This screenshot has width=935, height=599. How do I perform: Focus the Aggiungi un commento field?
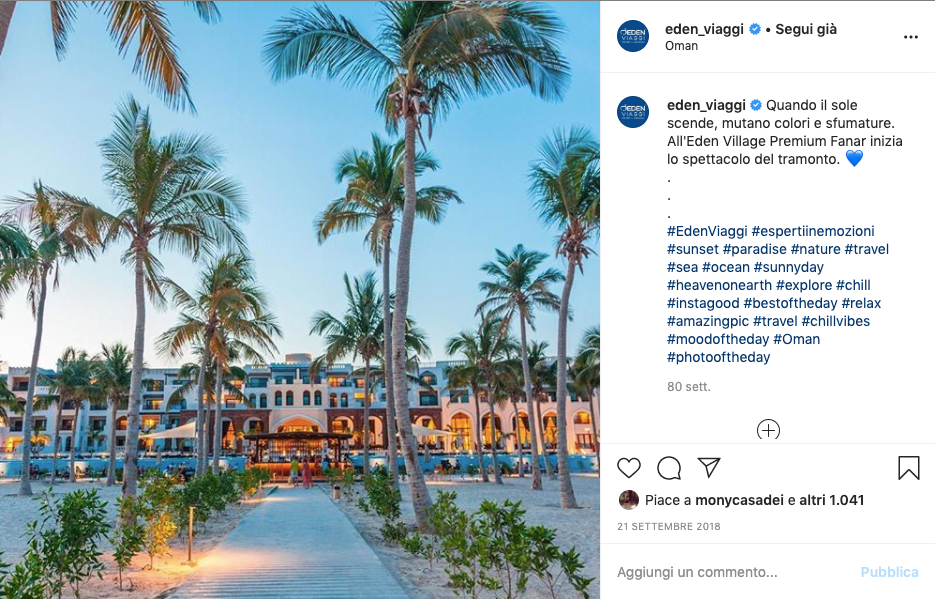click(x=733, y=572)
